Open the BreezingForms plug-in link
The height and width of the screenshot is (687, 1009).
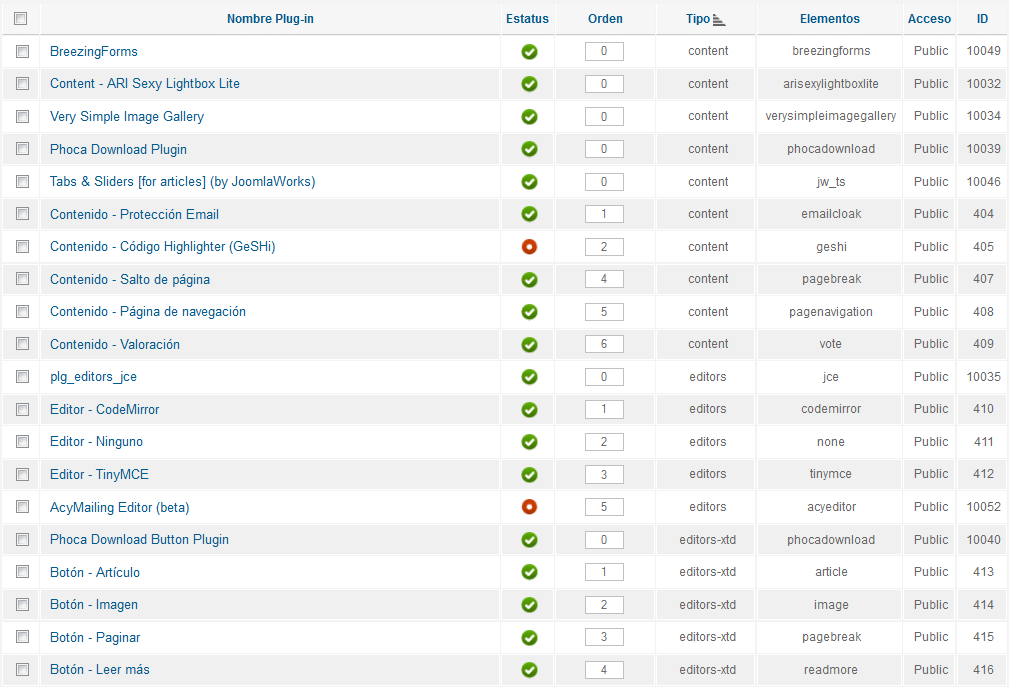click(x=94, y=51)
